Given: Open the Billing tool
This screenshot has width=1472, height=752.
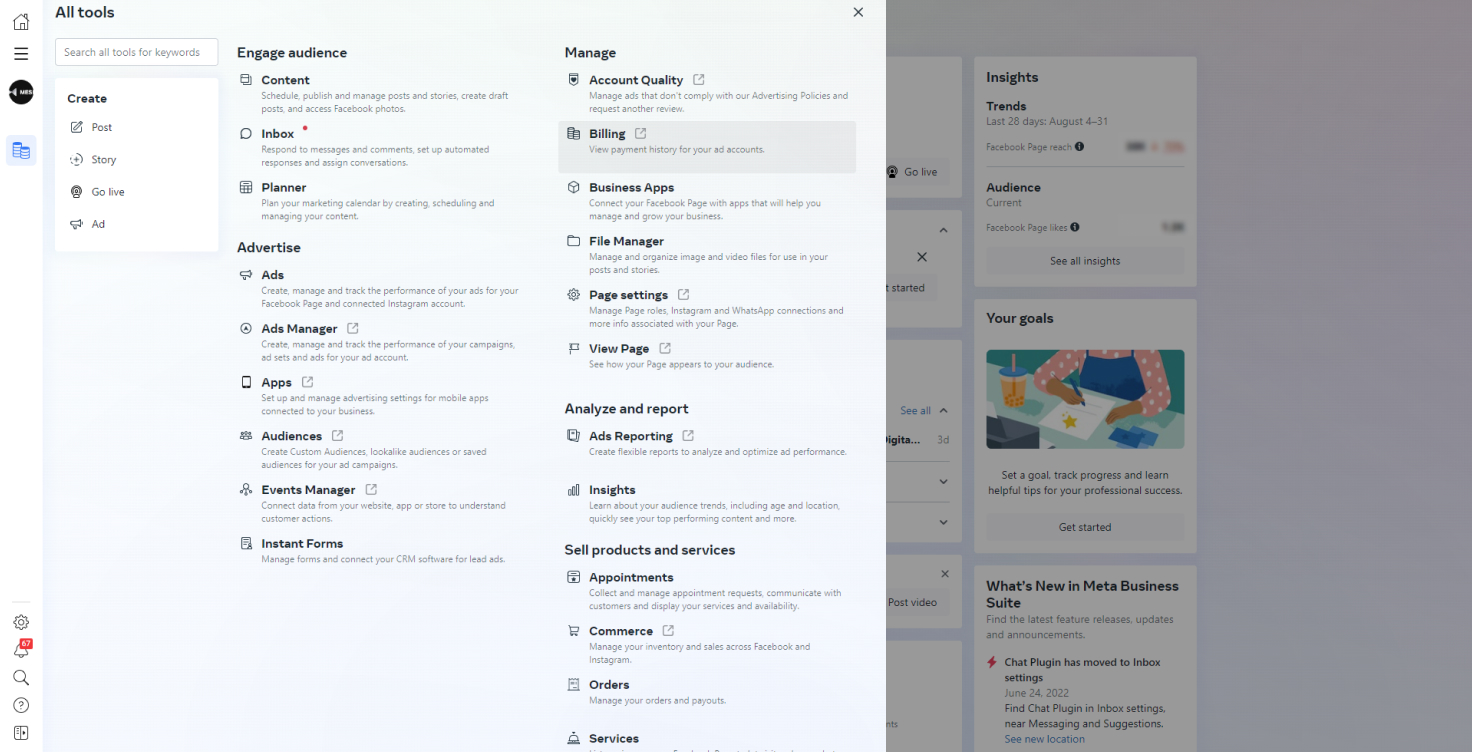Looking at the screenshot, I should pyautogui.click(x=607, y=134).
